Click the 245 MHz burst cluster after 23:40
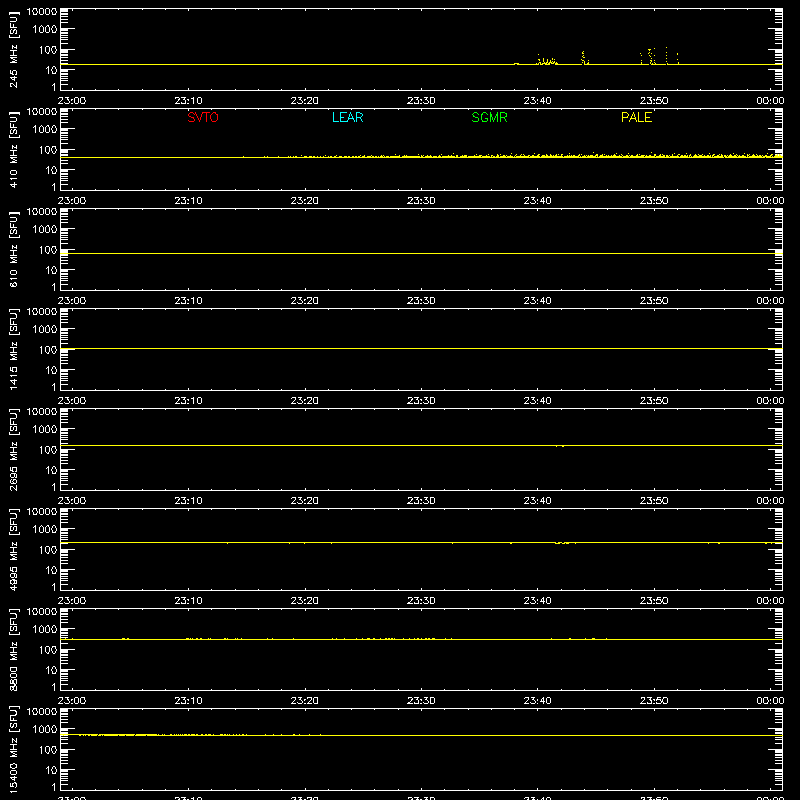This screenshot has width=800, height=800. 547,60
